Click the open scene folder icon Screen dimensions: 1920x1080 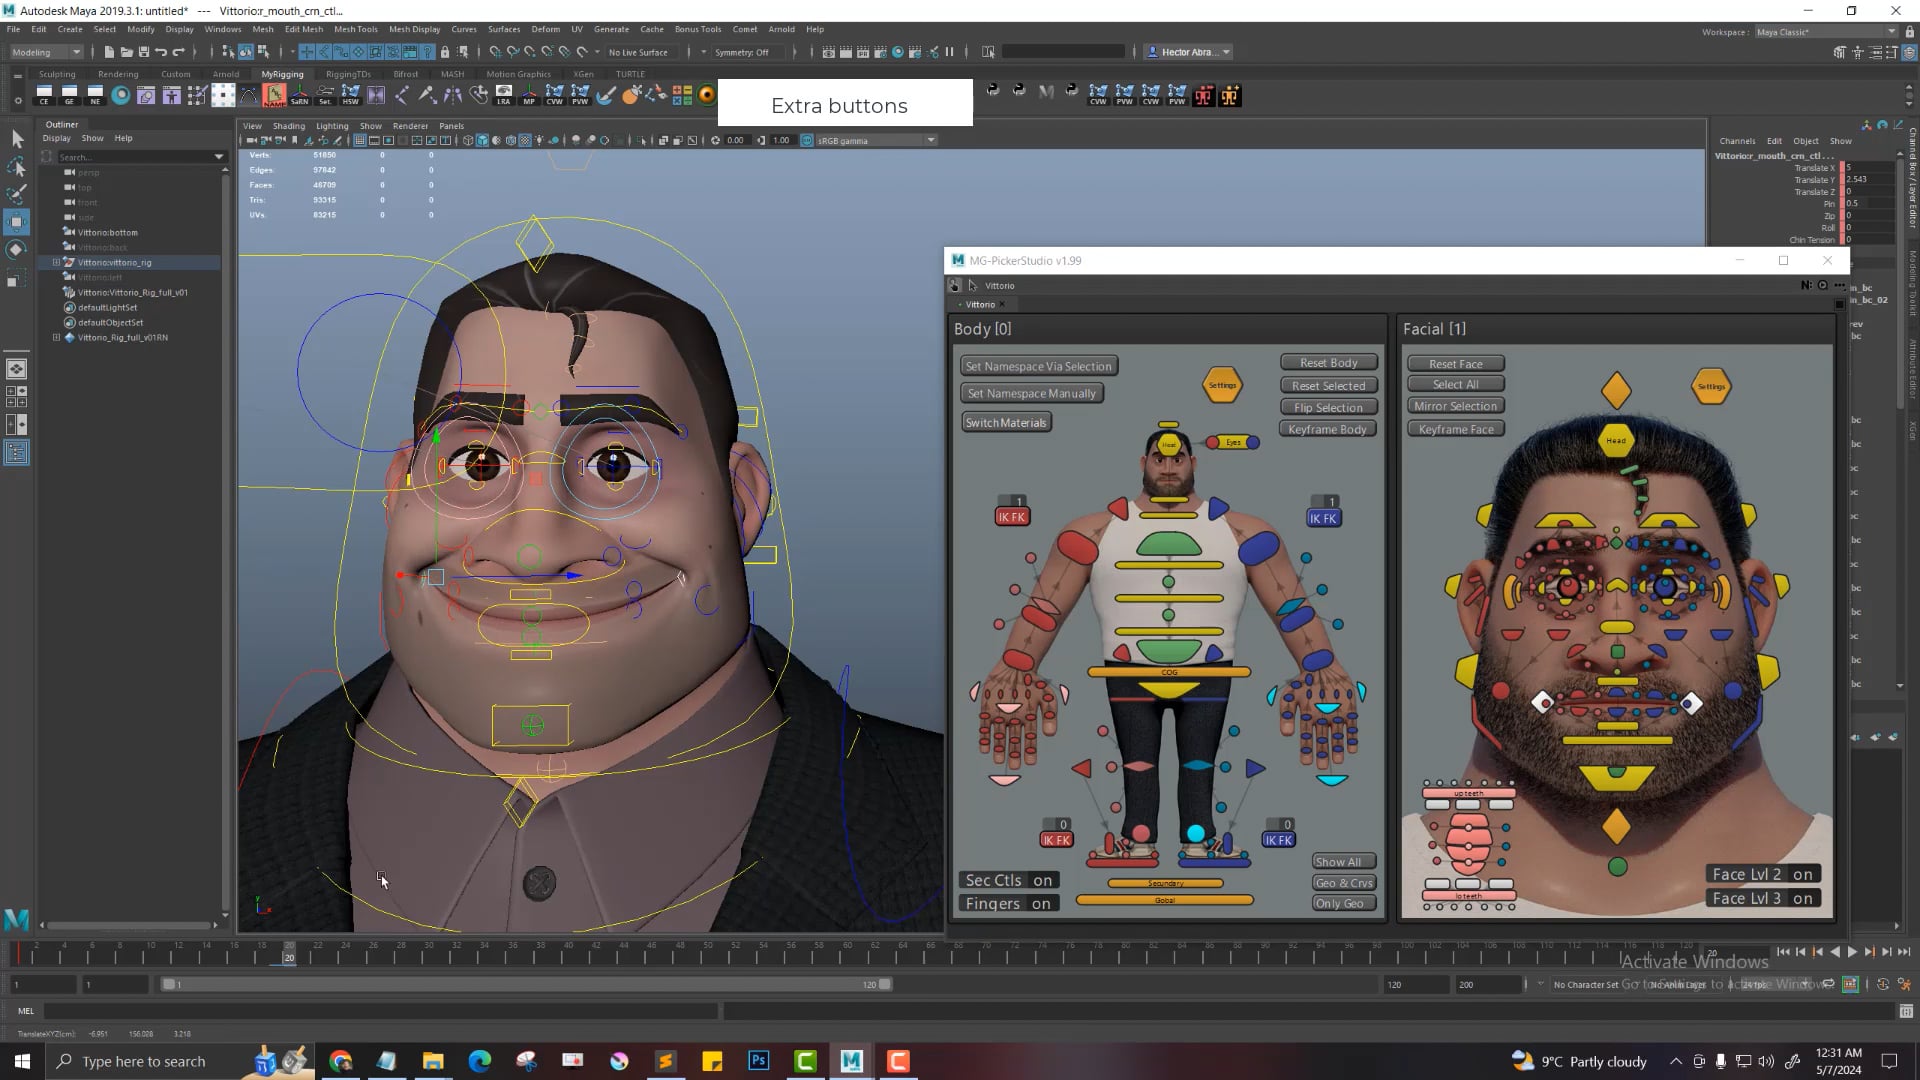point(126,52)
